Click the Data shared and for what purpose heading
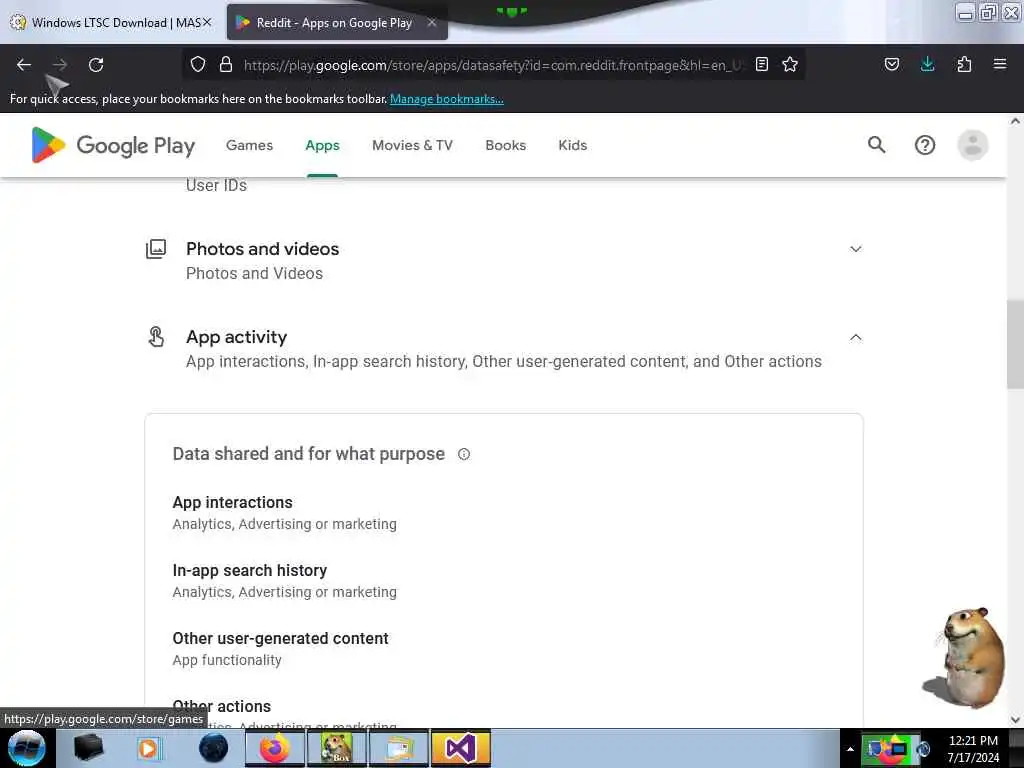The height and width of the screenshot is (768, 1024). [x=308, y=454]
